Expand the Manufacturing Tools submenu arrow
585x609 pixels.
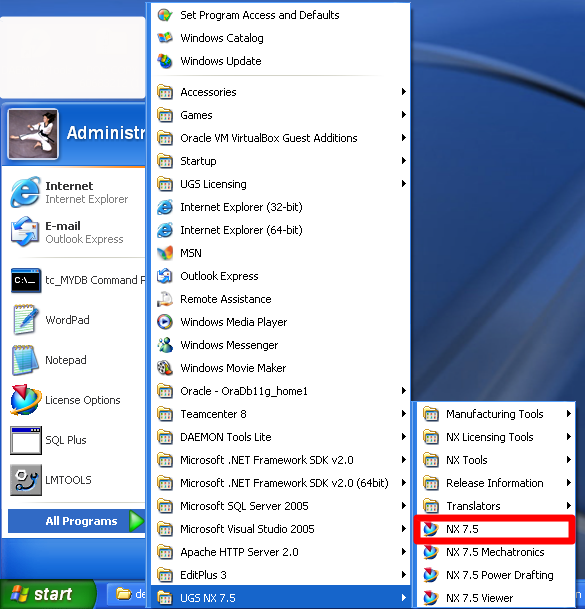(x=568, y=414)
